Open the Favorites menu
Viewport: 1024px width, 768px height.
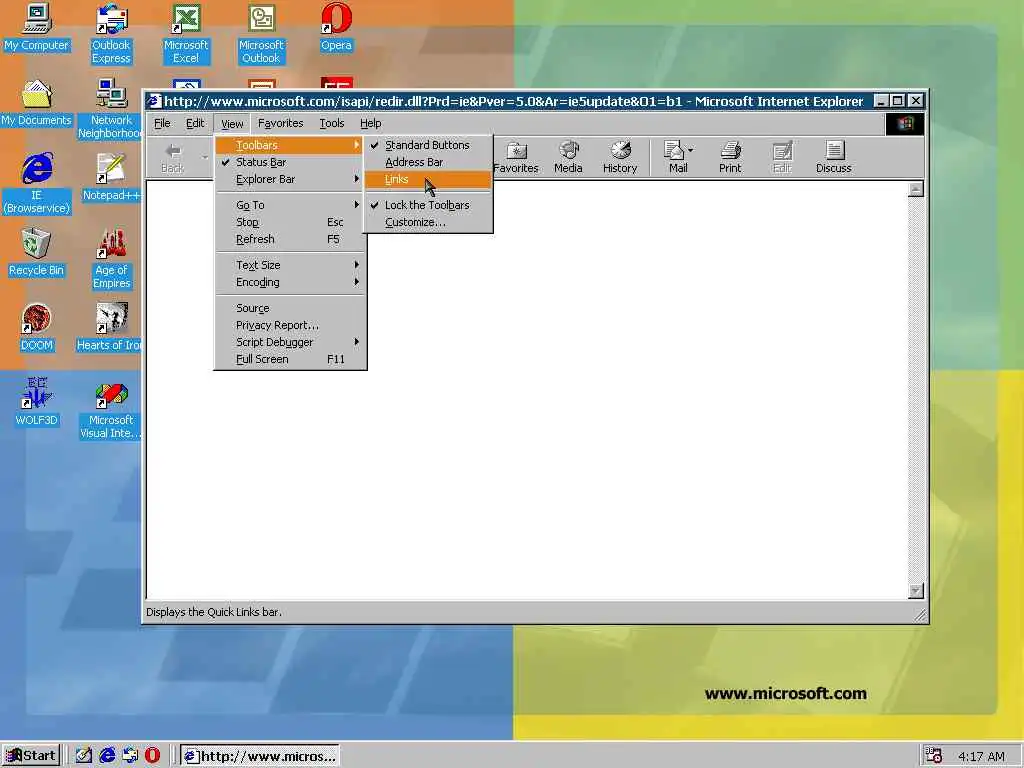click(281, 123)
